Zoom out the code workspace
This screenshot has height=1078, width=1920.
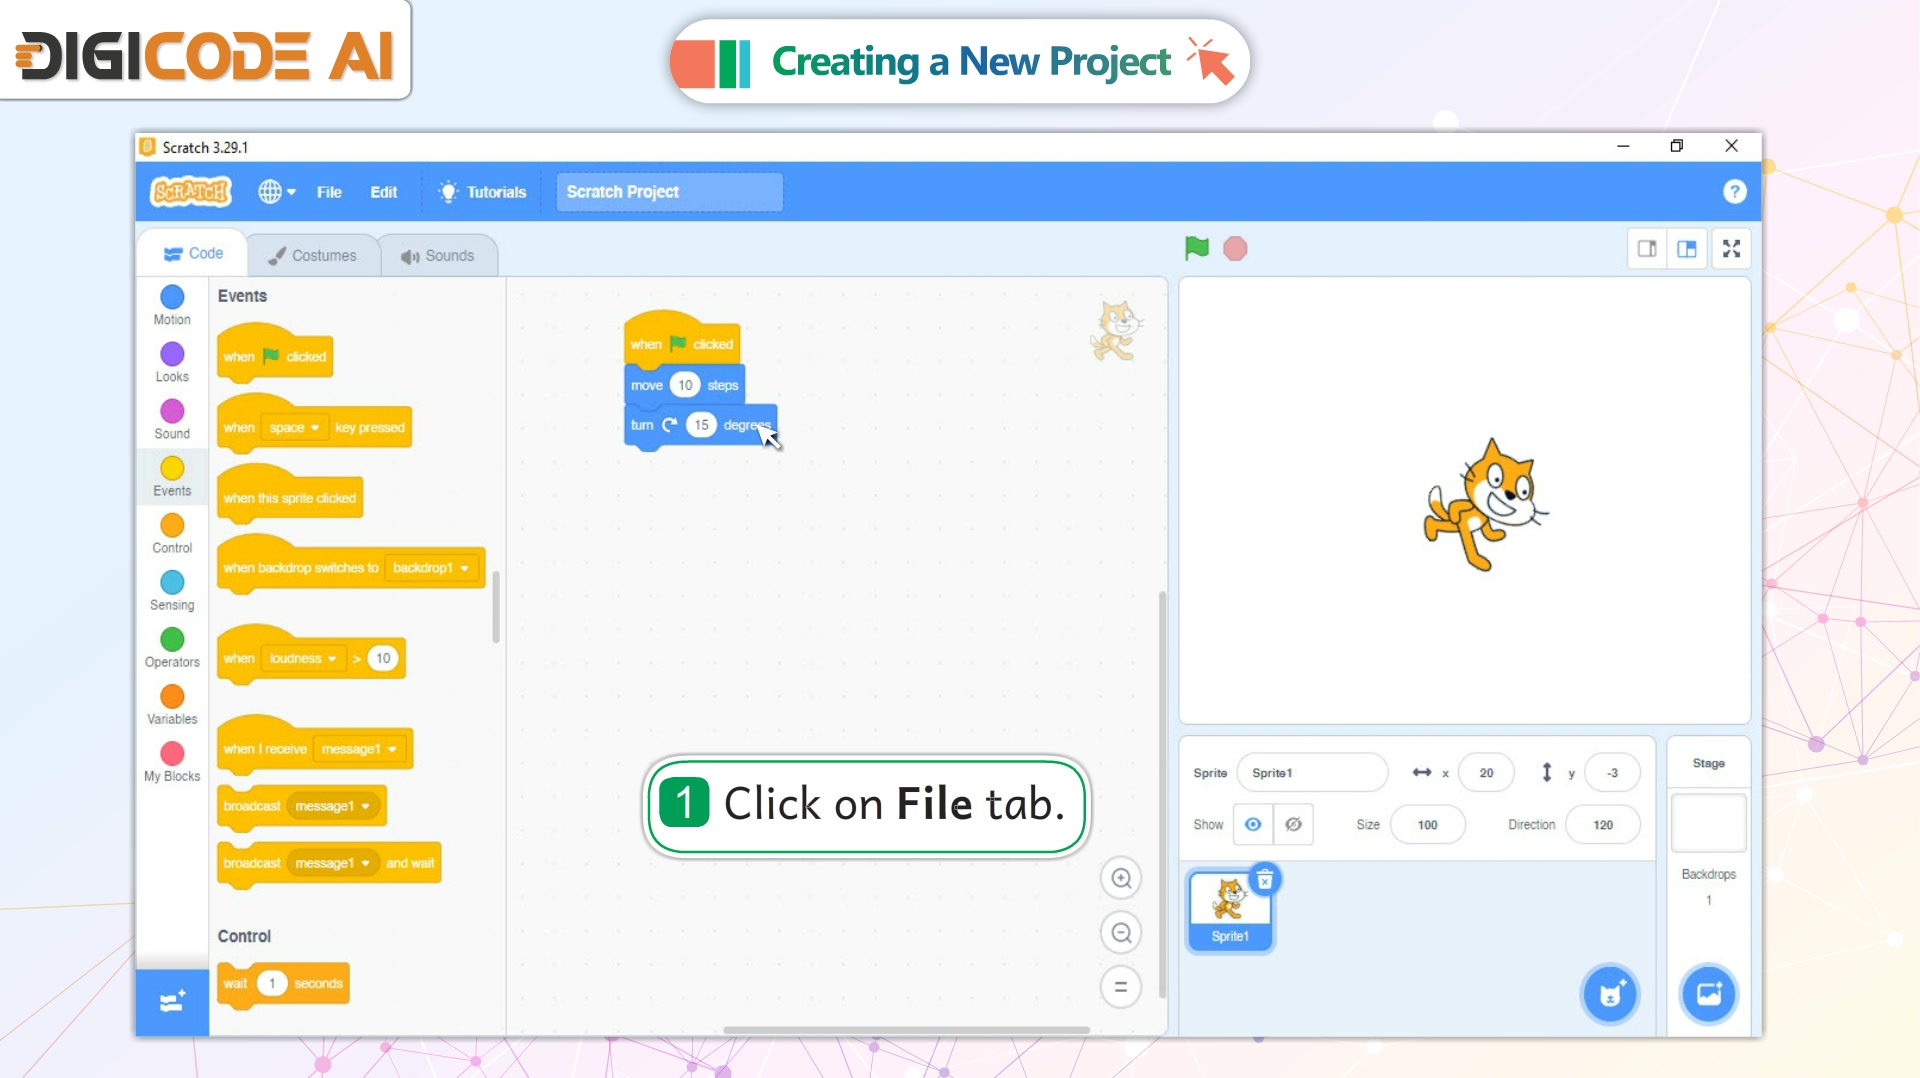pyautogui.click(x=1121, y=933)
